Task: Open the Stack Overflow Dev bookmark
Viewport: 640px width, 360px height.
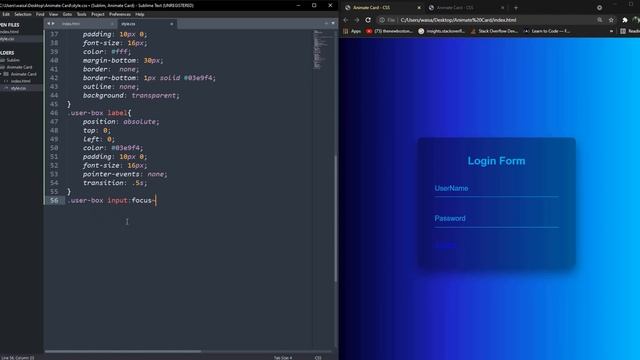Action: 494,31
